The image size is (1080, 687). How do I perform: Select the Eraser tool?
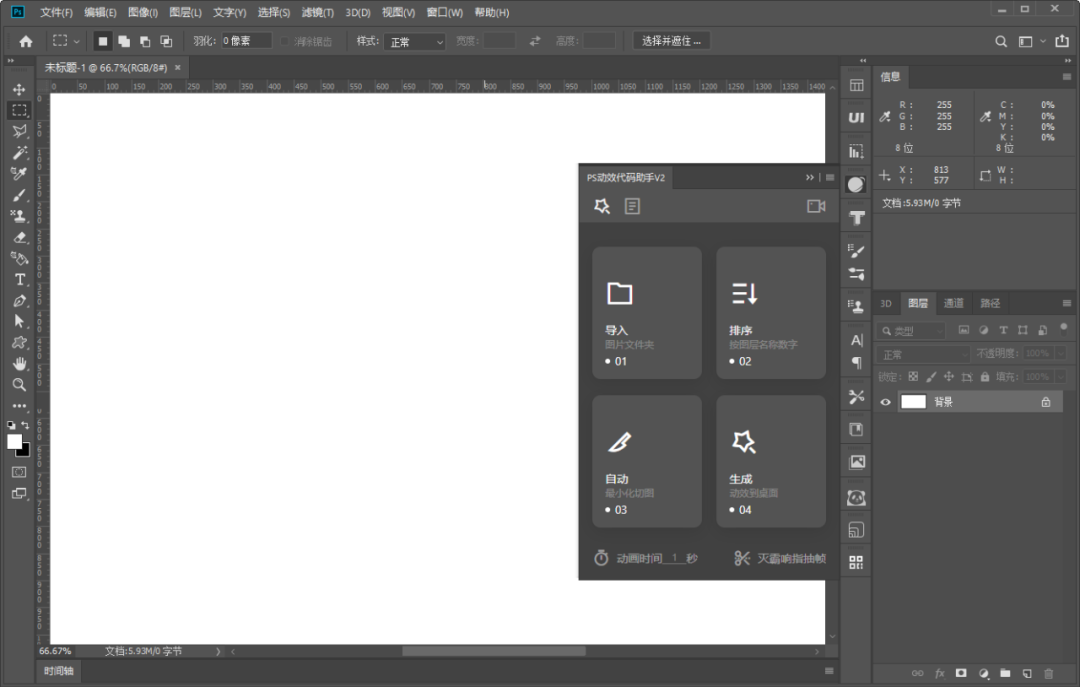point(19,237)
